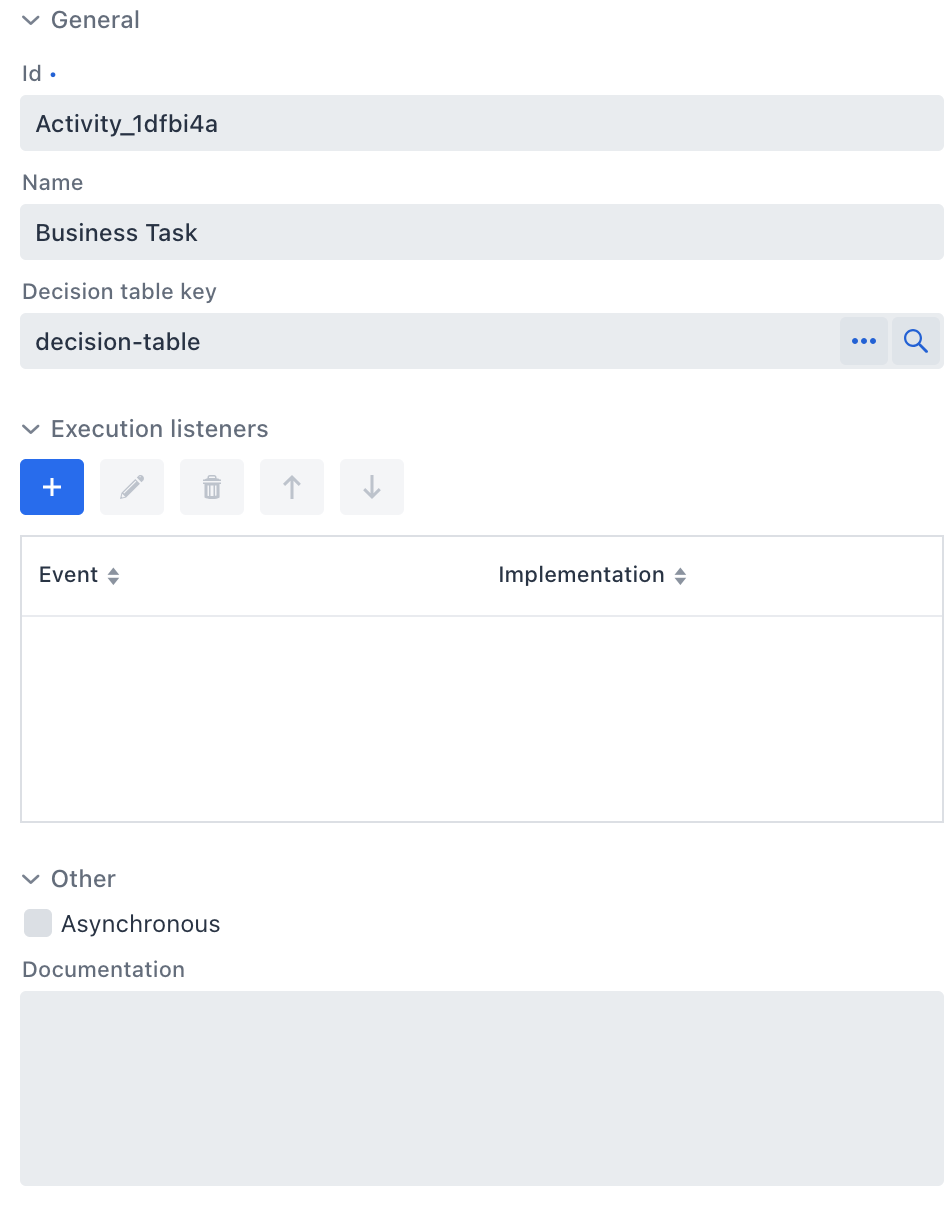
Task: Click the move listener down arrow
Action: point(371,487)
